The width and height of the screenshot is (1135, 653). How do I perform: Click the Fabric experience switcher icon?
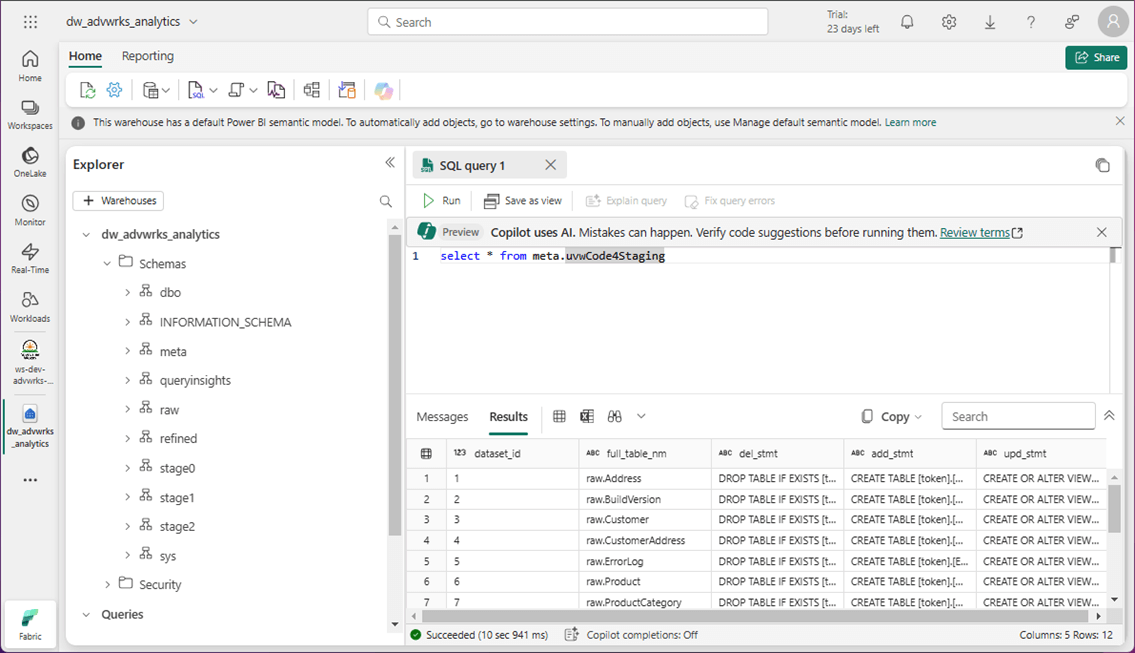[30, 624]
